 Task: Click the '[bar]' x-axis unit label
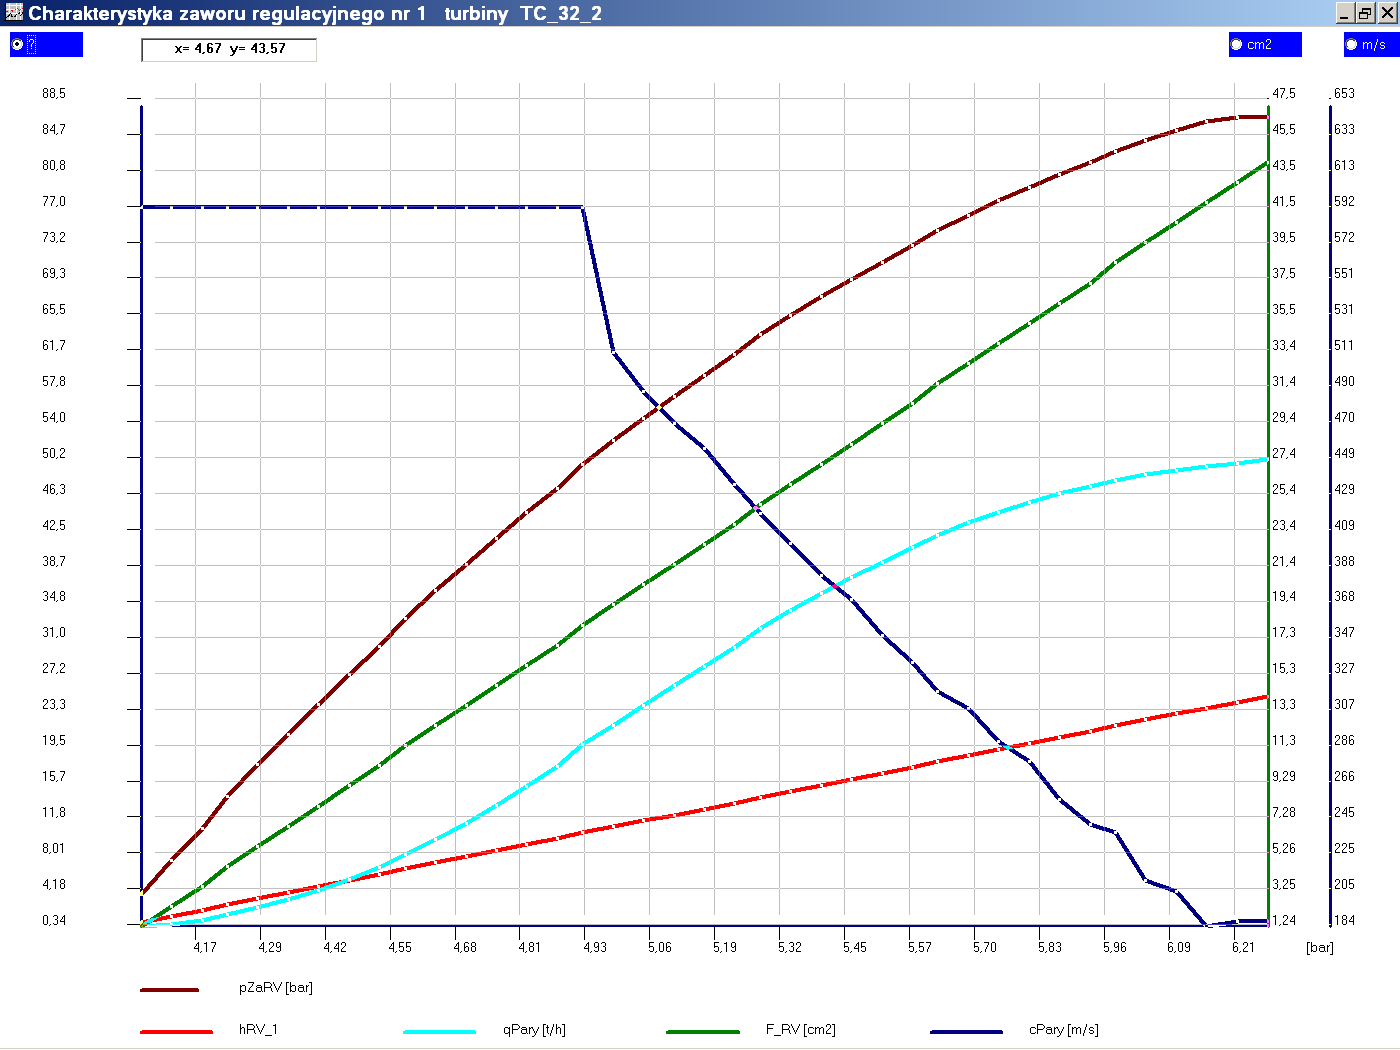pos(1320,948)
